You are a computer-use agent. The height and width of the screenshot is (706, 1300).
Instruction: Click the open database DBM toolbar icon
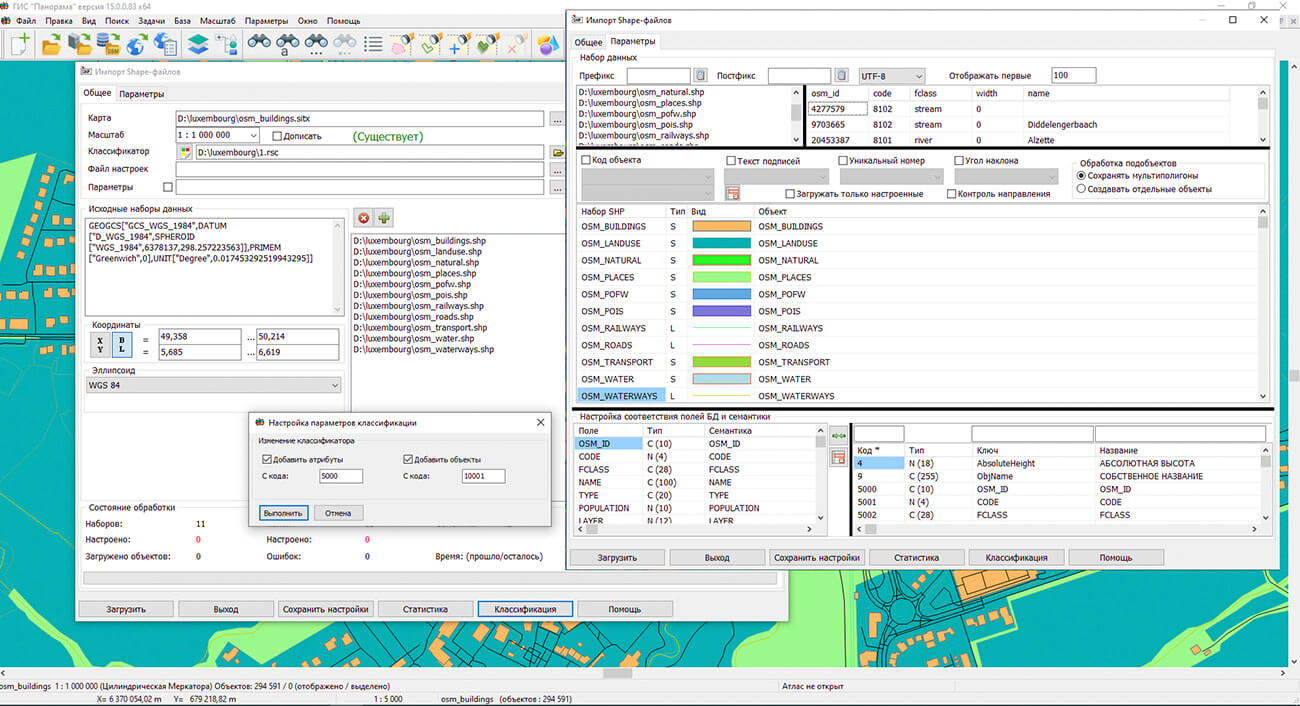pos(108,44)
